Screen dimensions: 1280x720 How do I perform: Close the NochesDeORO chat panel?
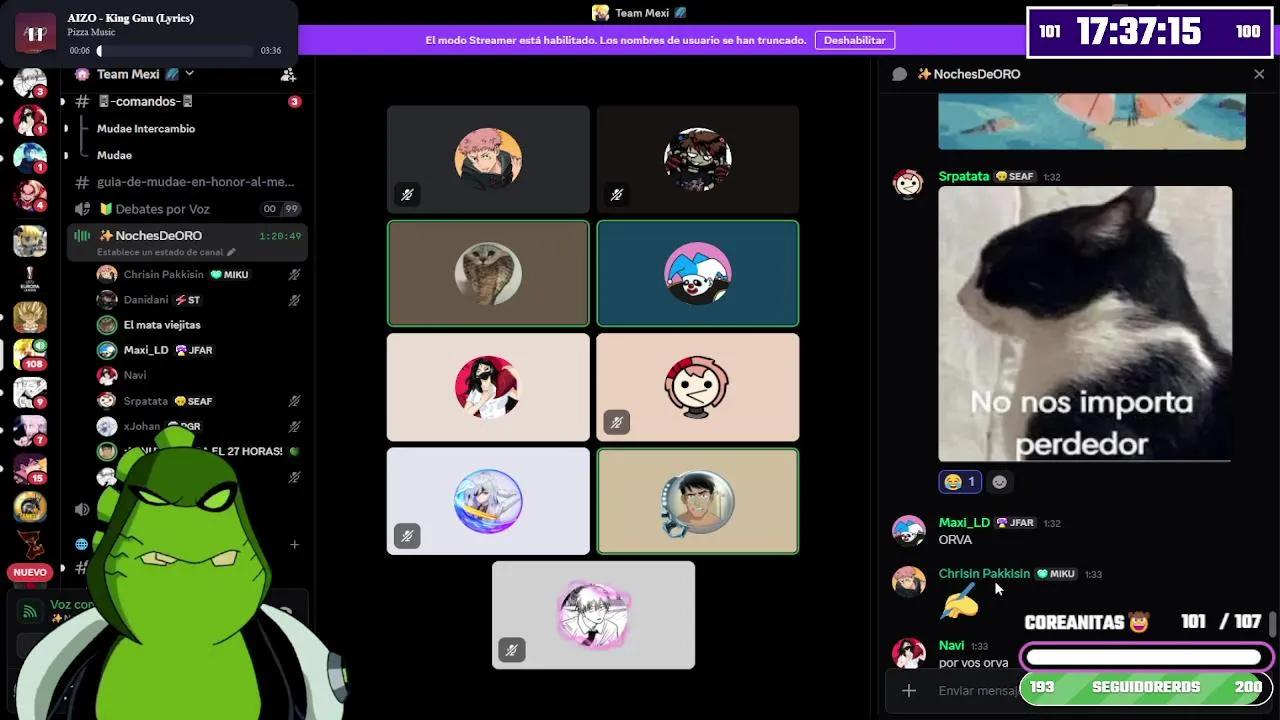tap(1259, 74)
